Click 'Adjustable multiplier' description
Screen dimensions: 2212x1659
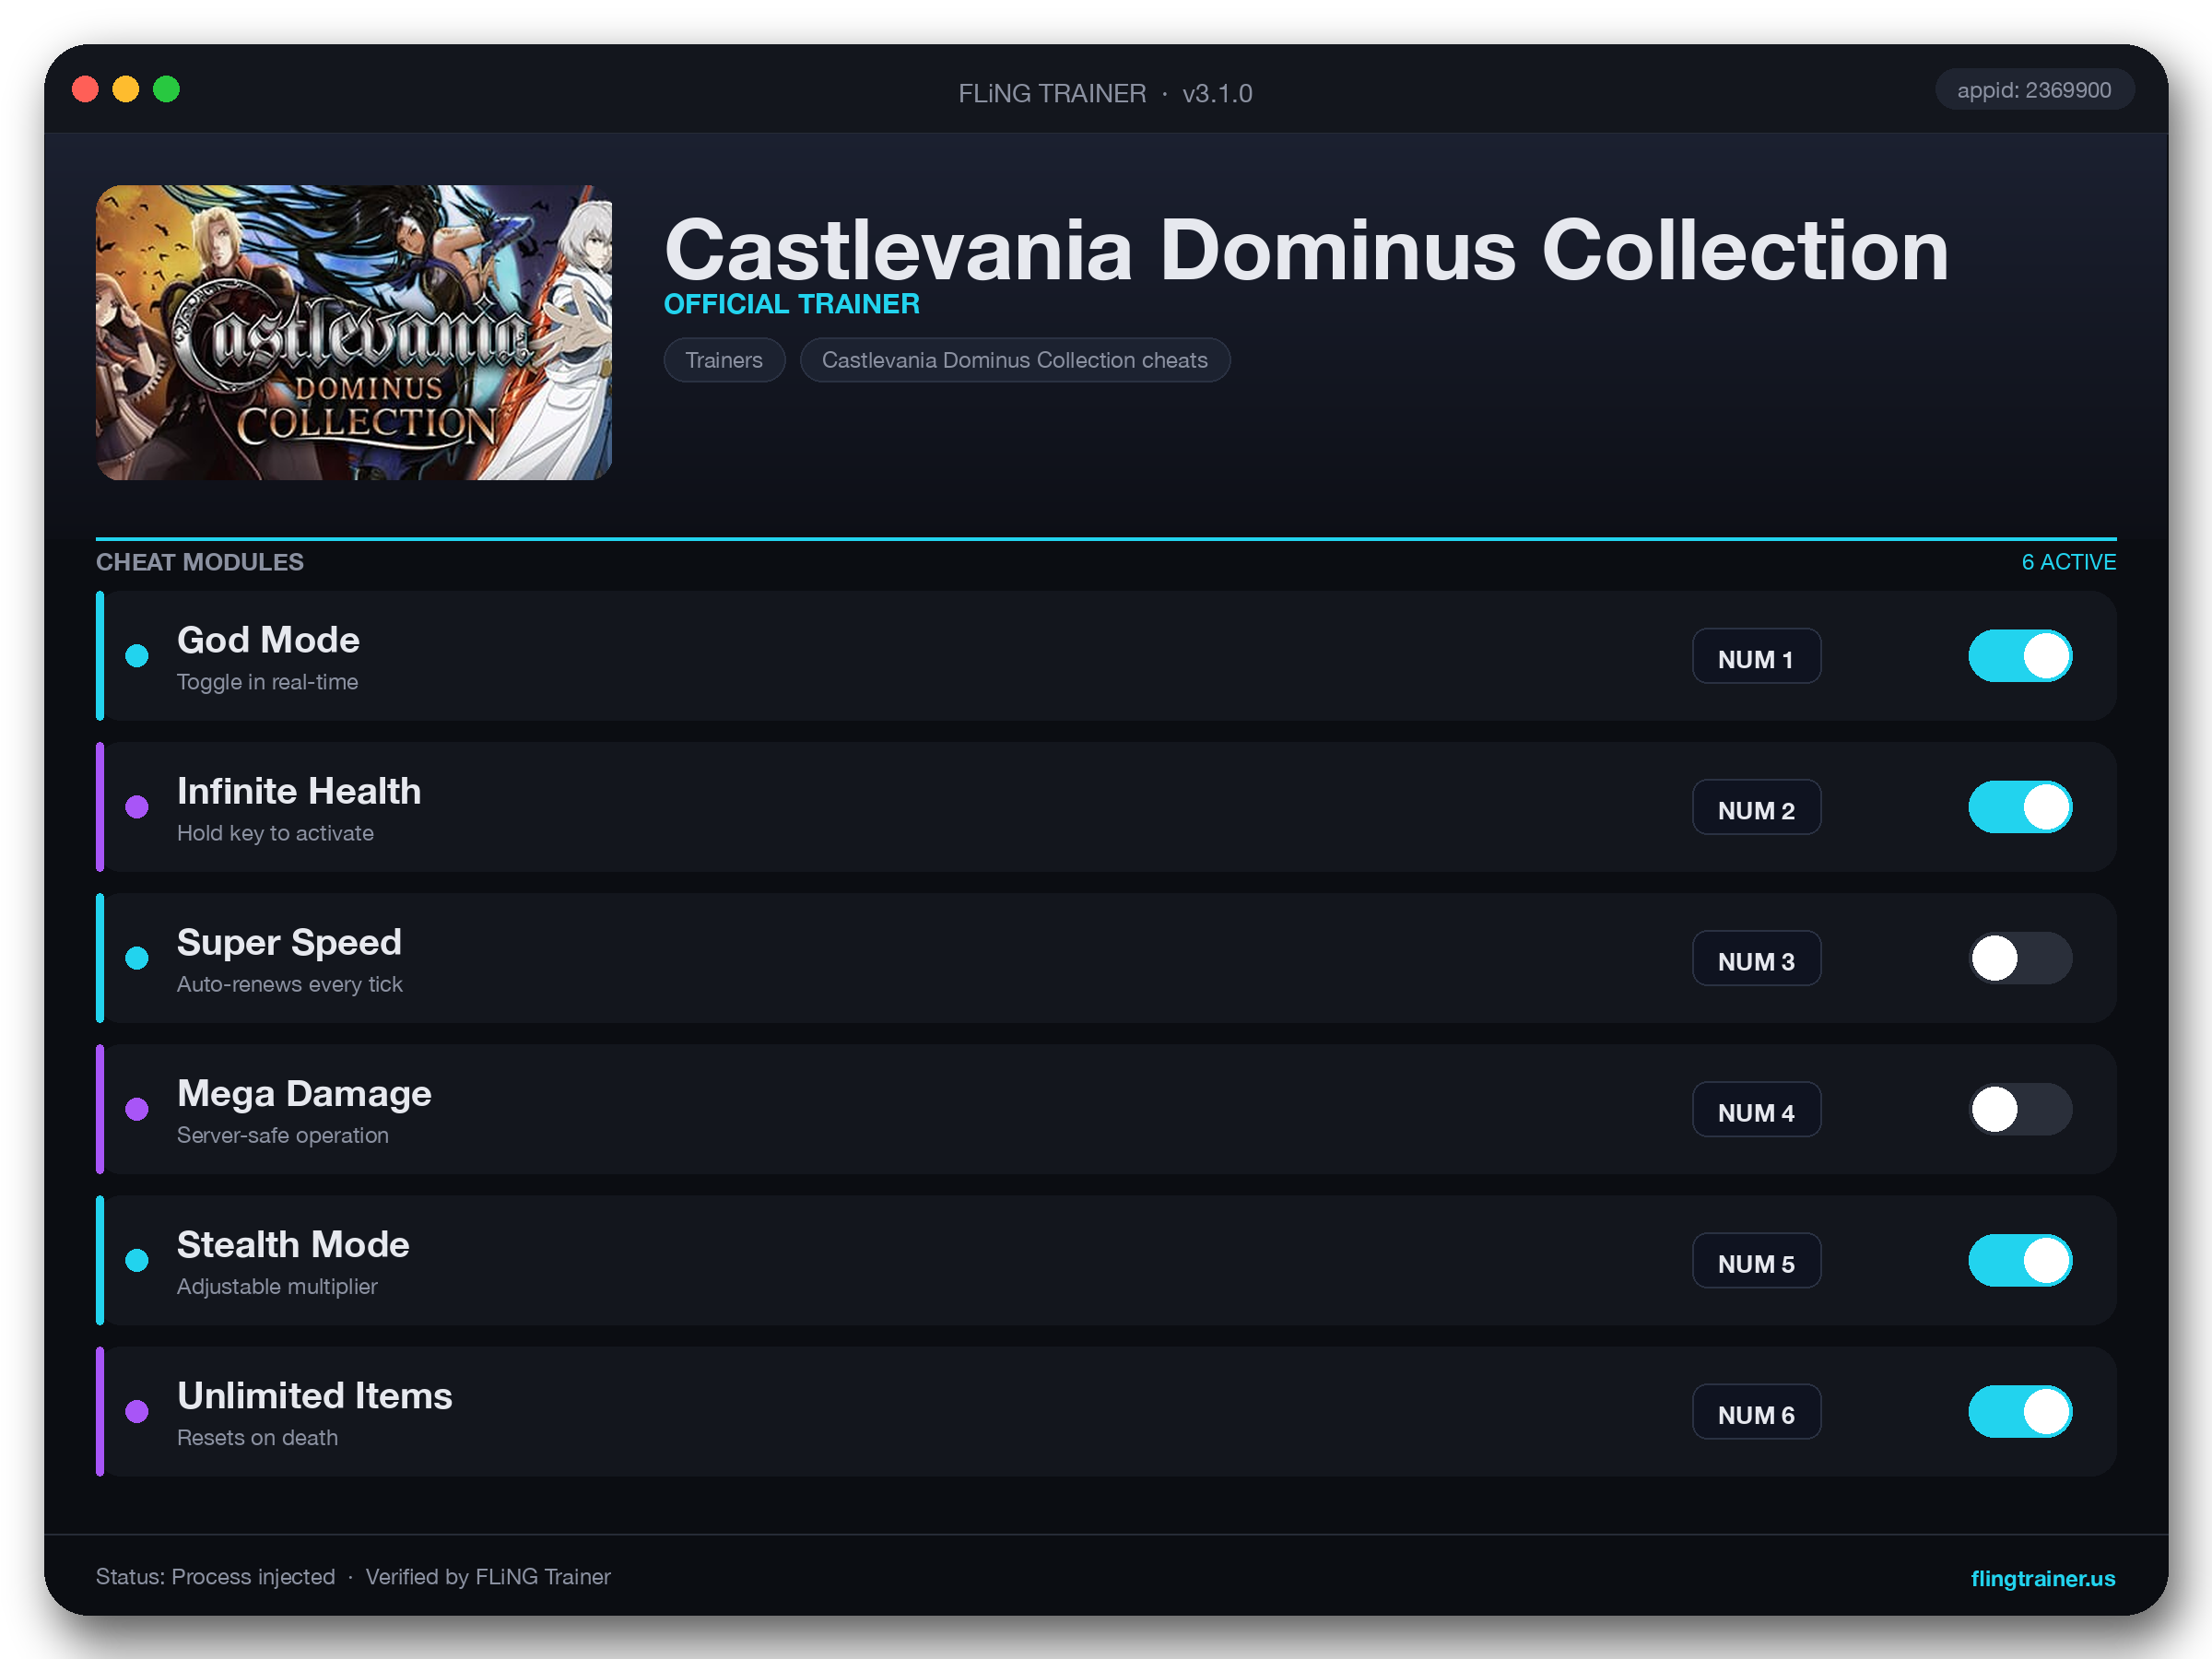(277, 1286)
